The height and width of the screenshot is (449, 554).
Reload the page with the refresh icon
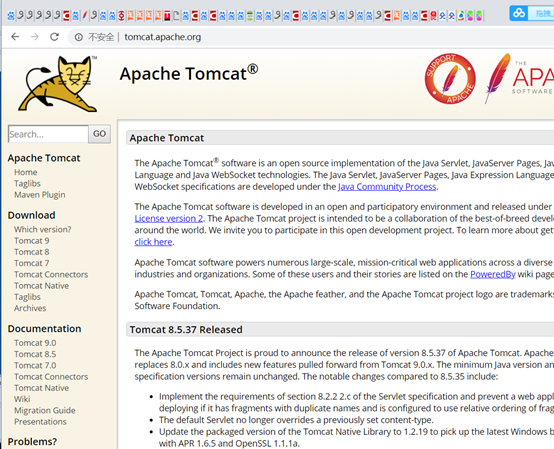(54, 37)
